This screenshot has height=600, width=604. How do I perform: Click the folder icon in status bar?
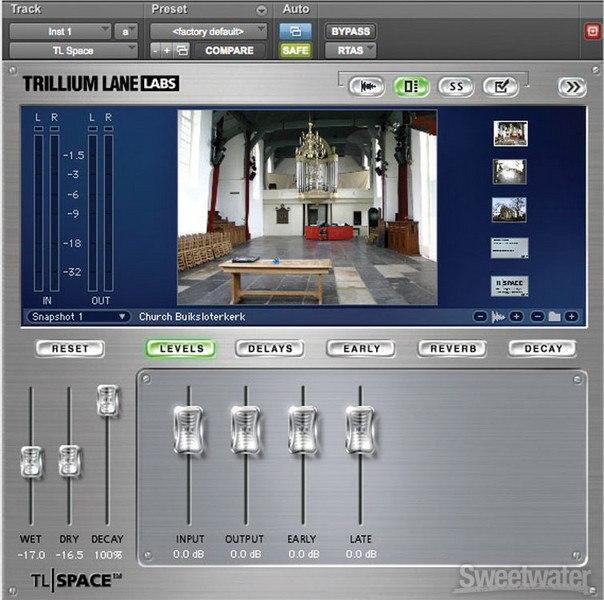[x=554, y=317]
